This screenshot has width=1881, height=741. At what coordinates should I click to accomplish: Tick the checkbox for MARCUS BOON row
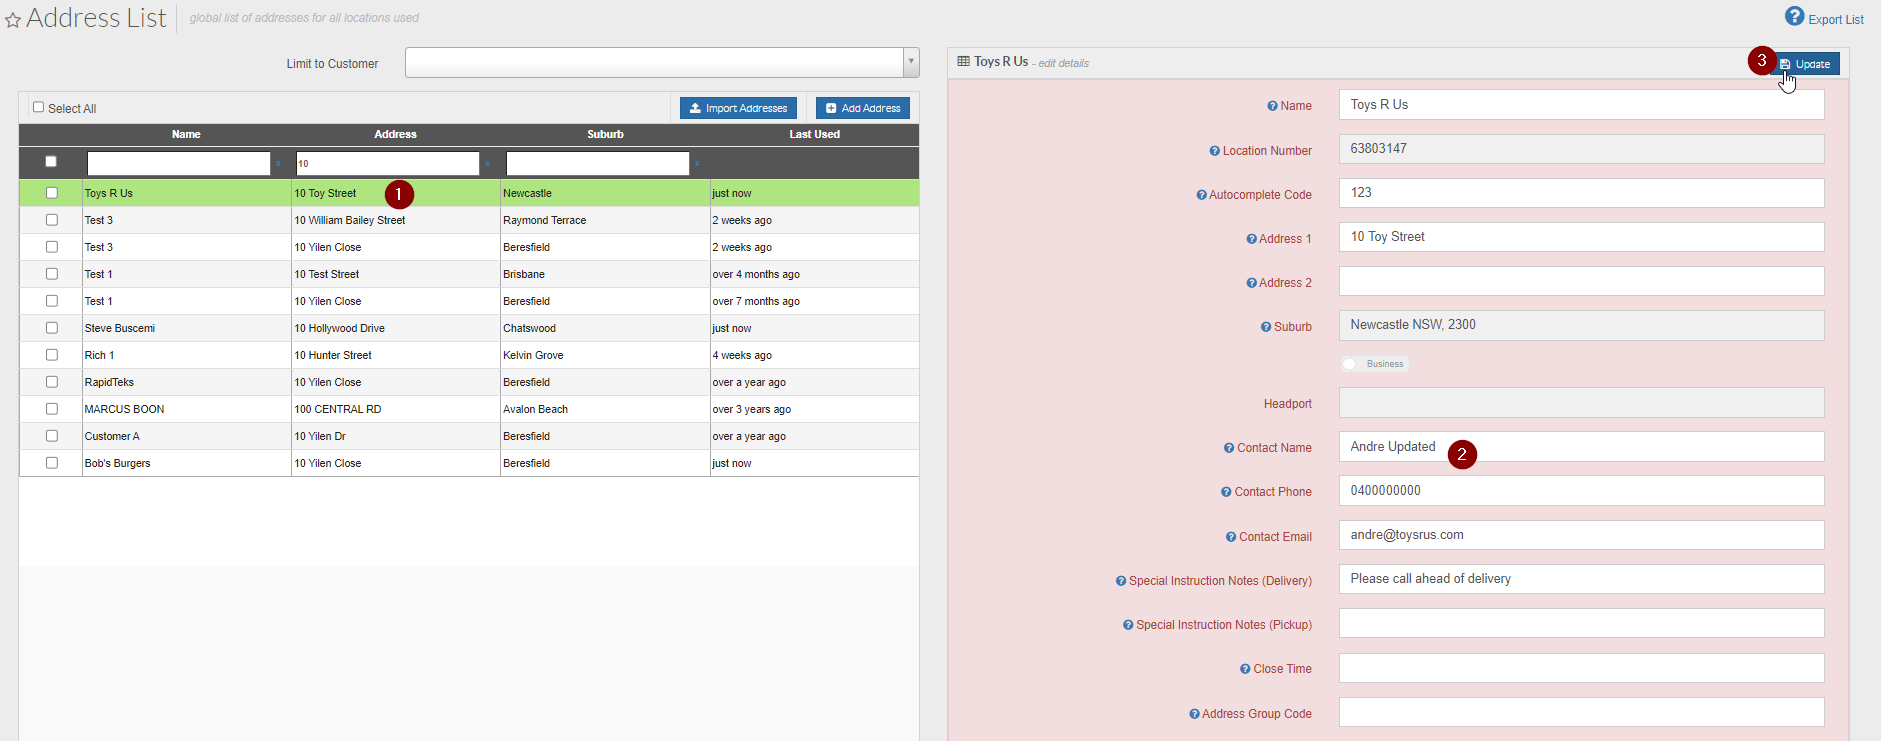52,409
